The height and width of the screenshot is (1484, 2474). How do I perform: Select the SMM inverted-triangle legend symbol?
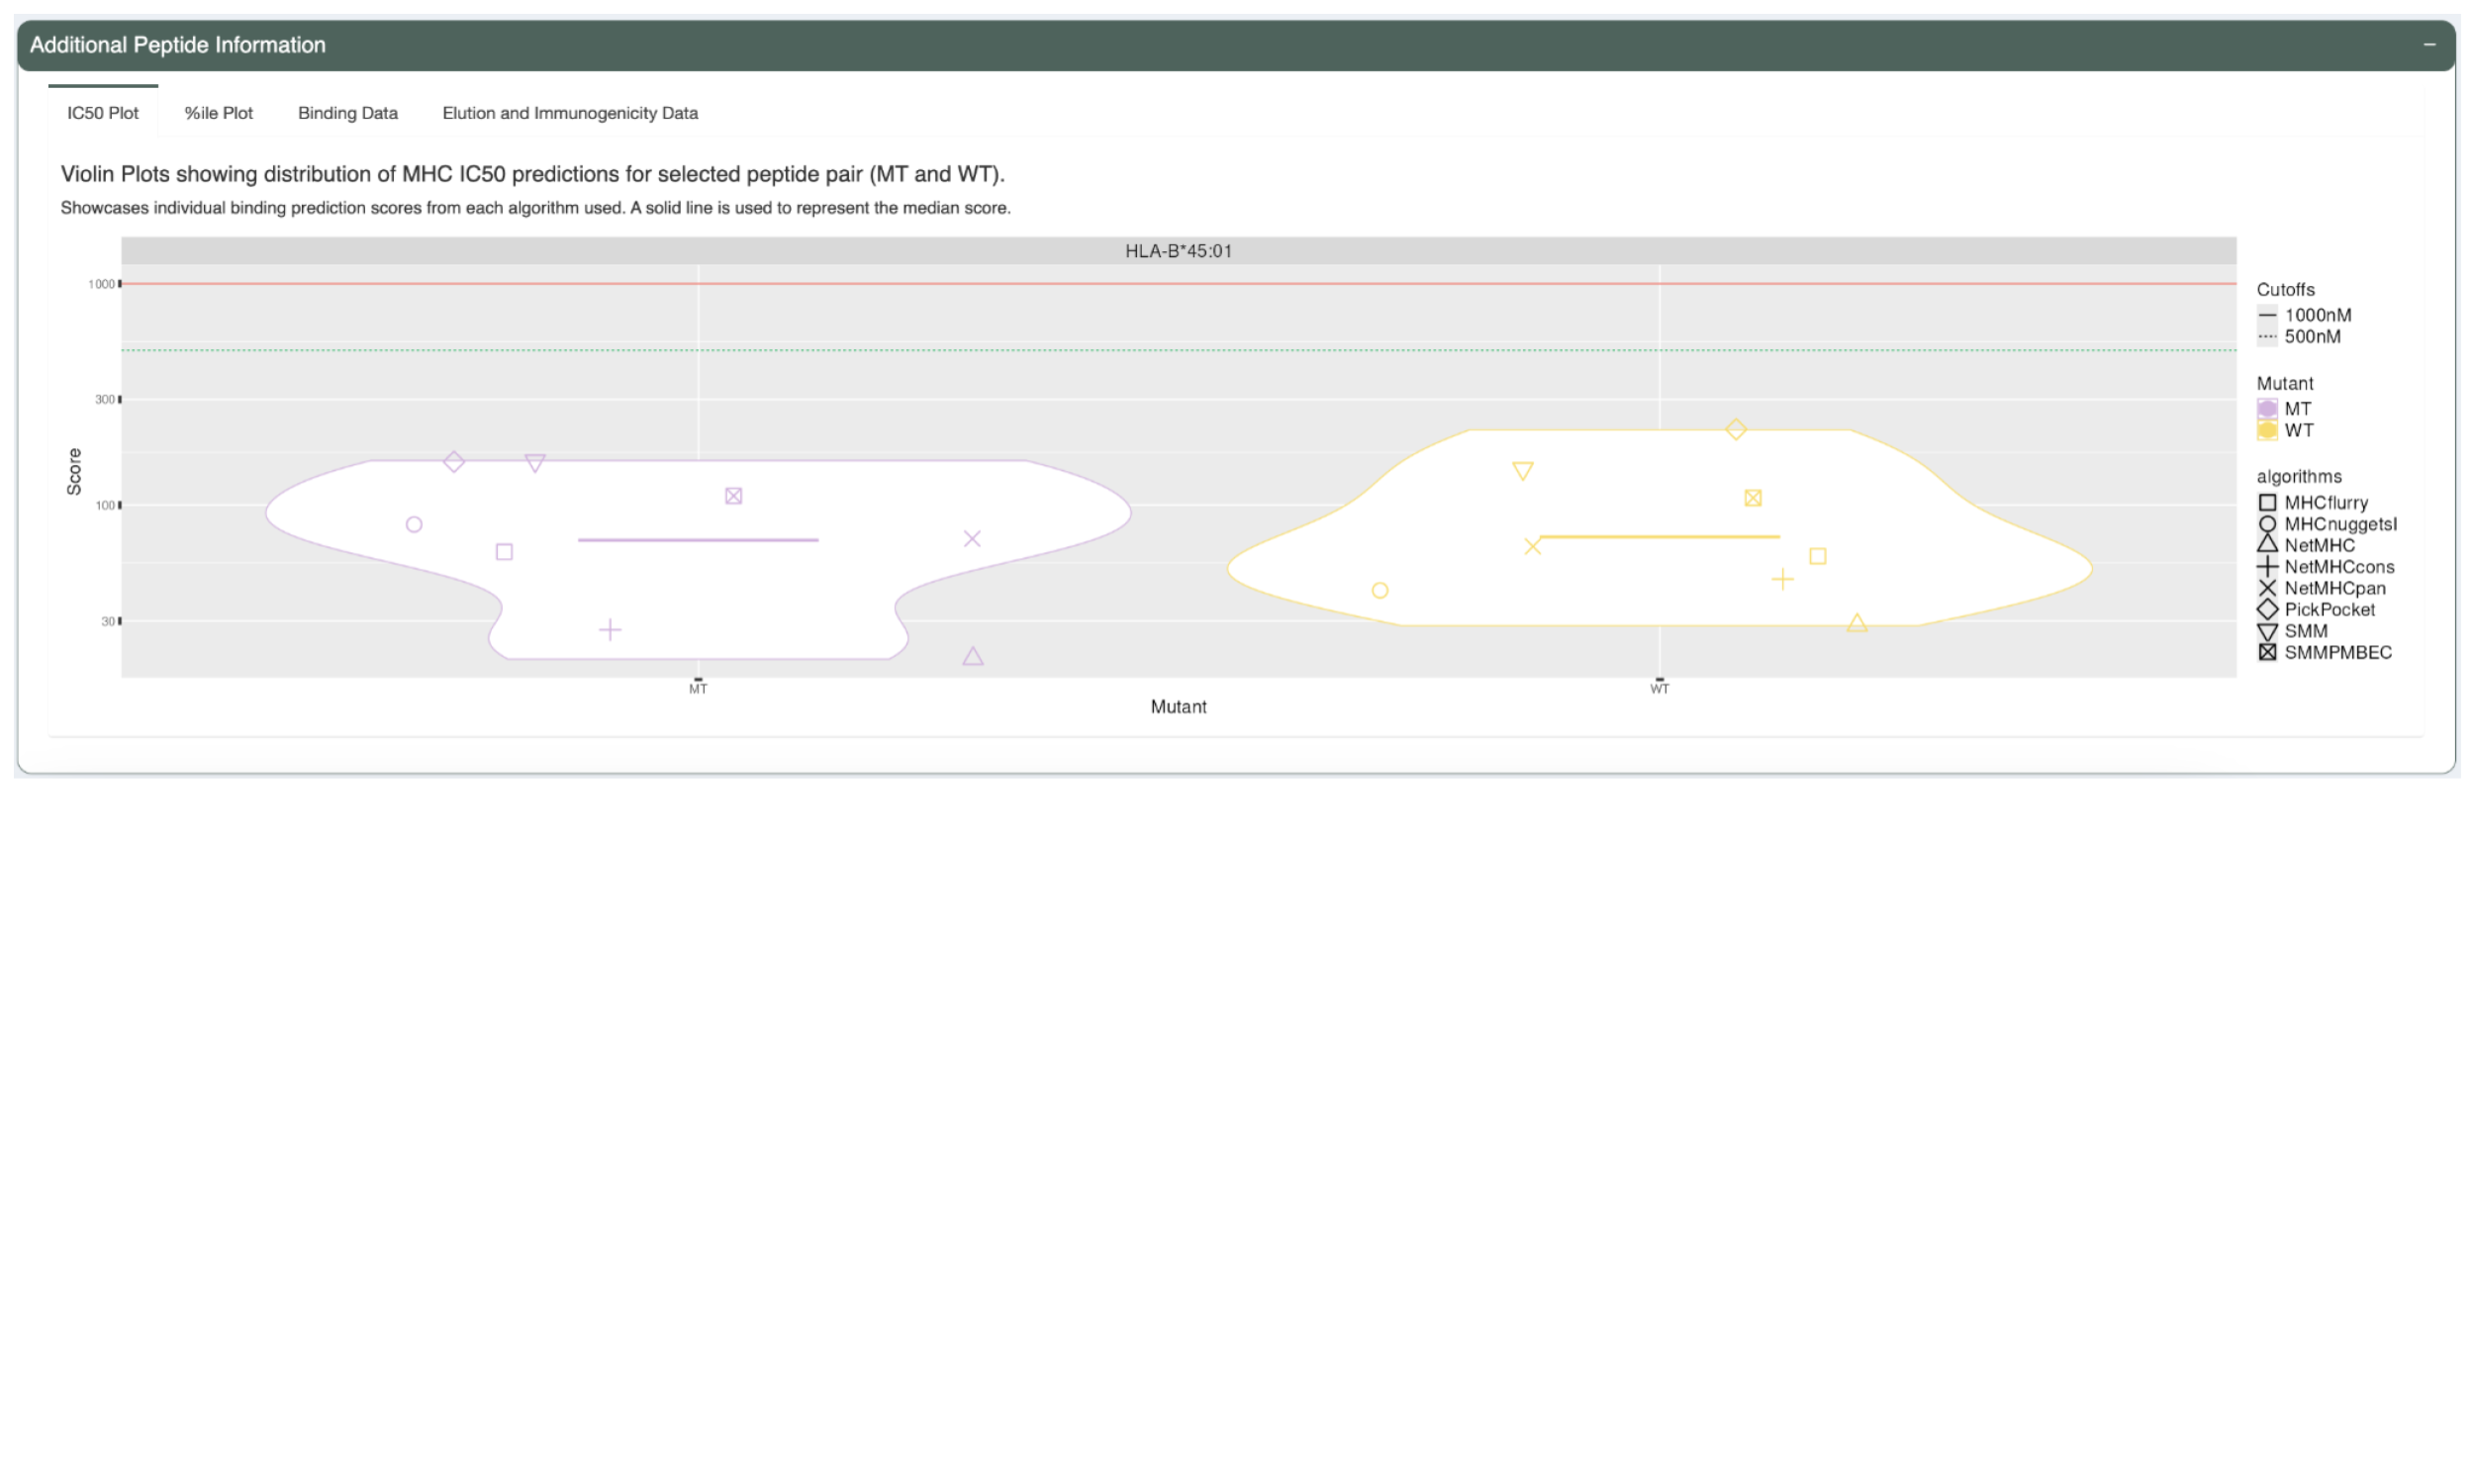tap(2270, 631)
